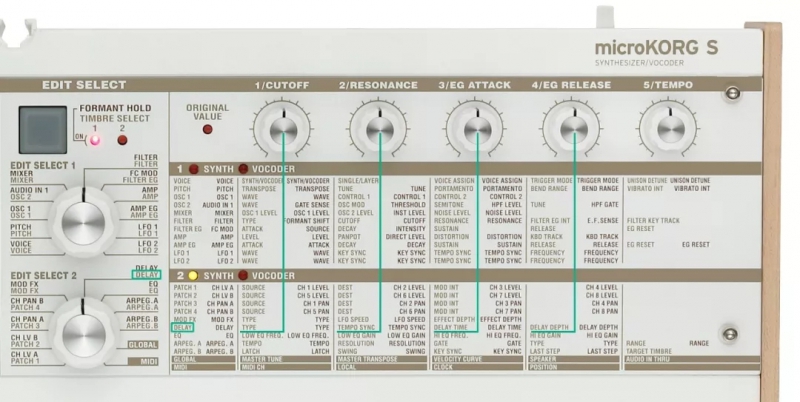
Task: Click the row 1 SYNTH red LED
Action: (193, 169)
